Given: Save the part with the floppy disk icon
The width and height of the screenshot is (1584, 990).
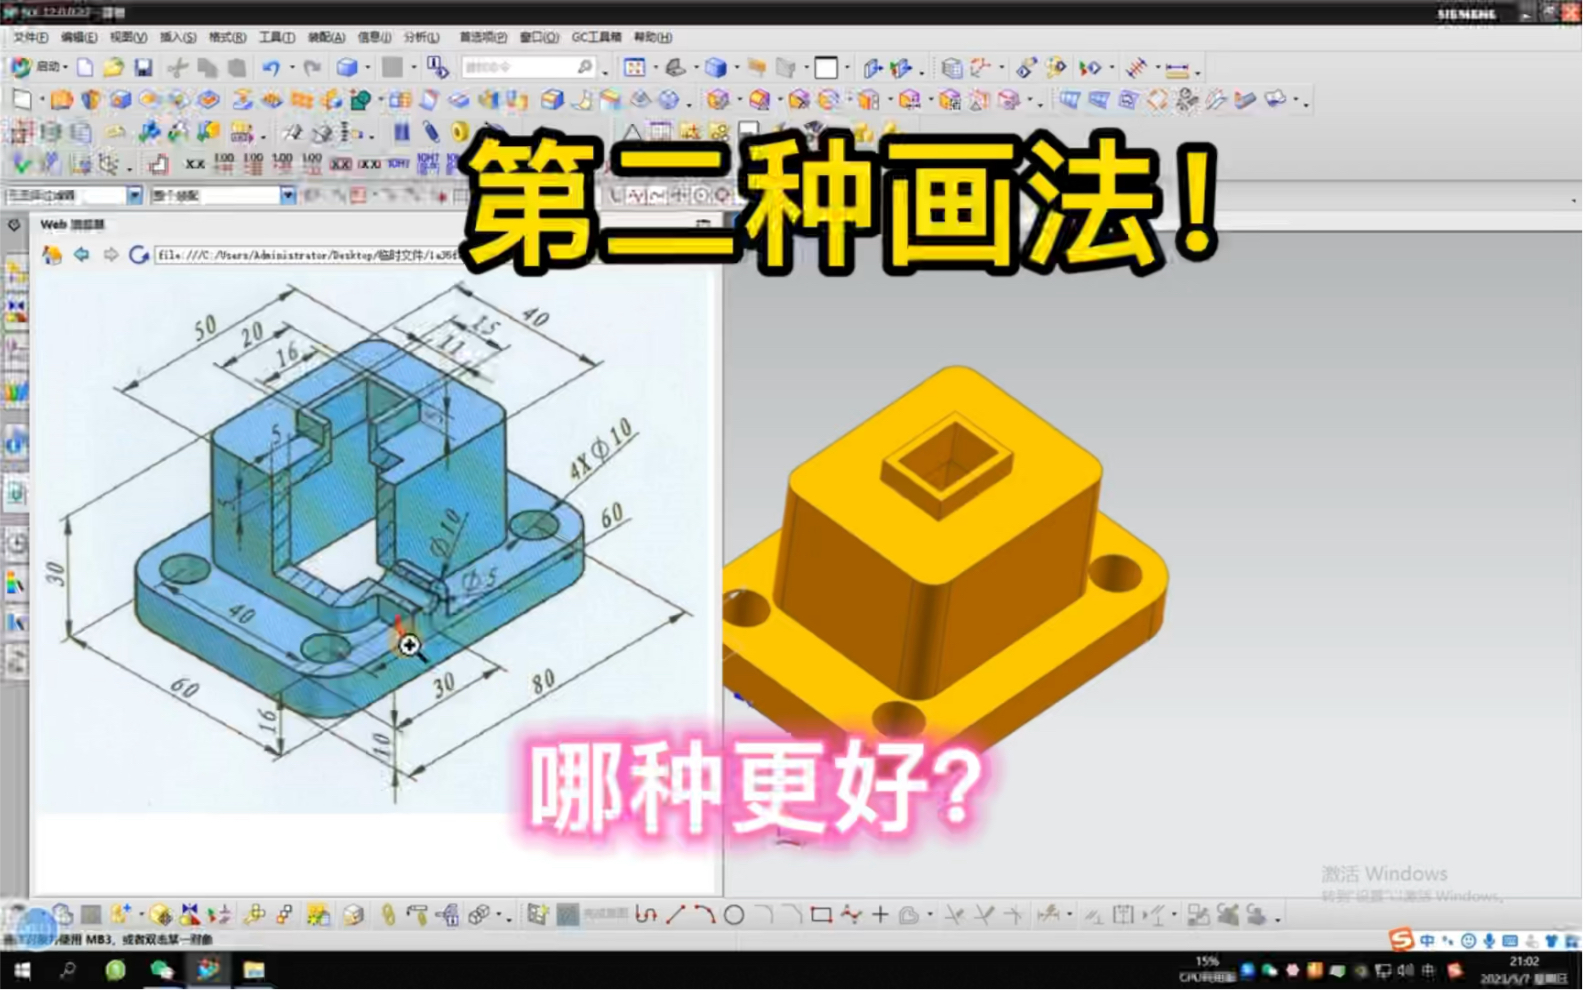Looking at the screenshot, I should 143,67.
